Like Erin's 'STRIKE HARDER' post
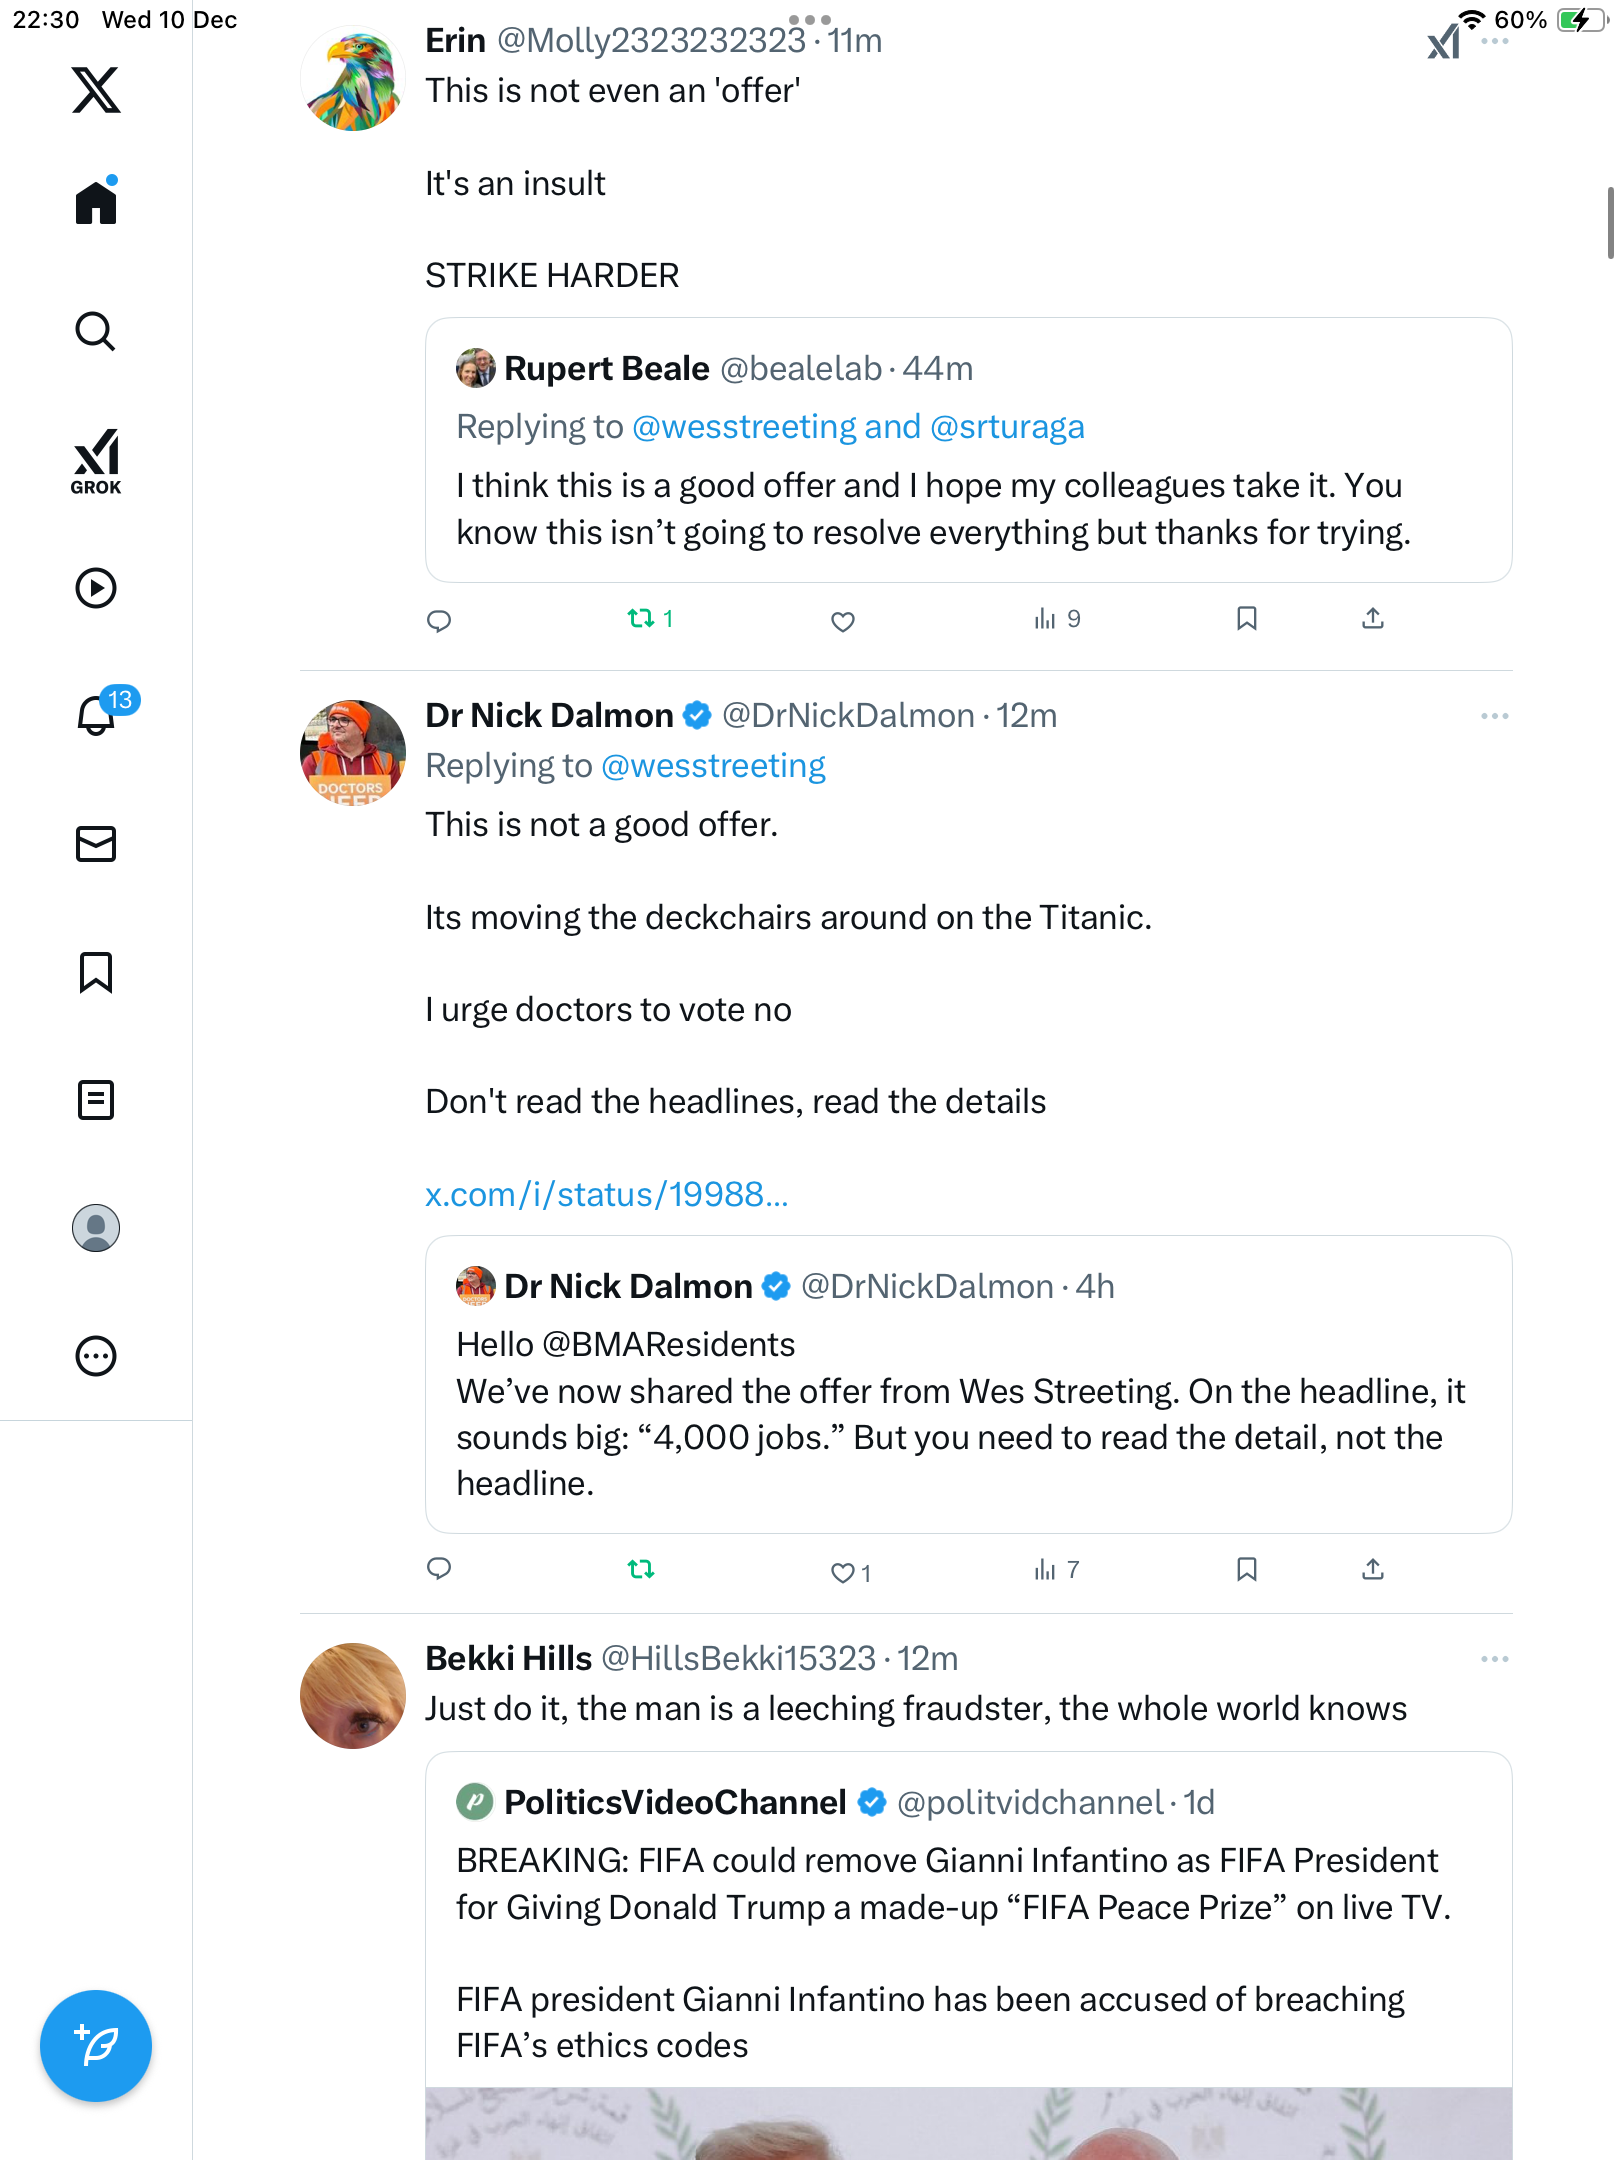The width and height of the screenshot is (1620, 2160). click(x=843, y=621)
